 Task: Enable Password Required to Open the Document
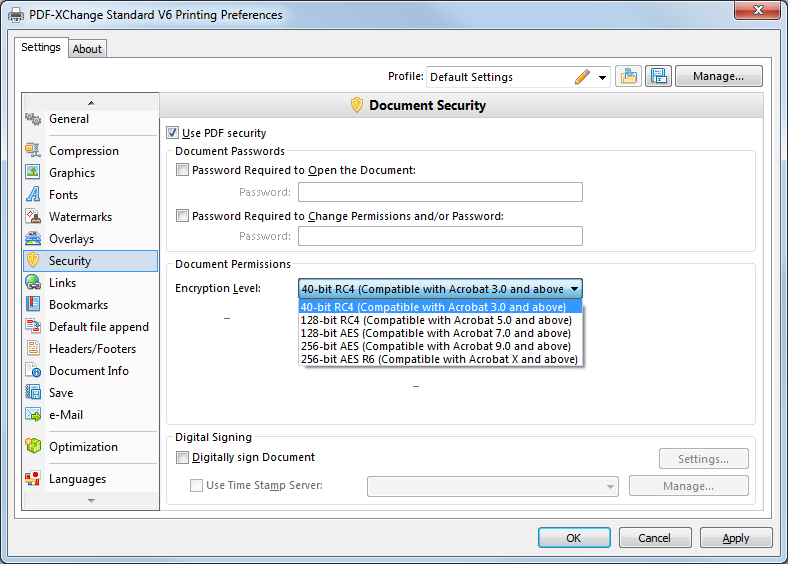(x=182, y=170)
